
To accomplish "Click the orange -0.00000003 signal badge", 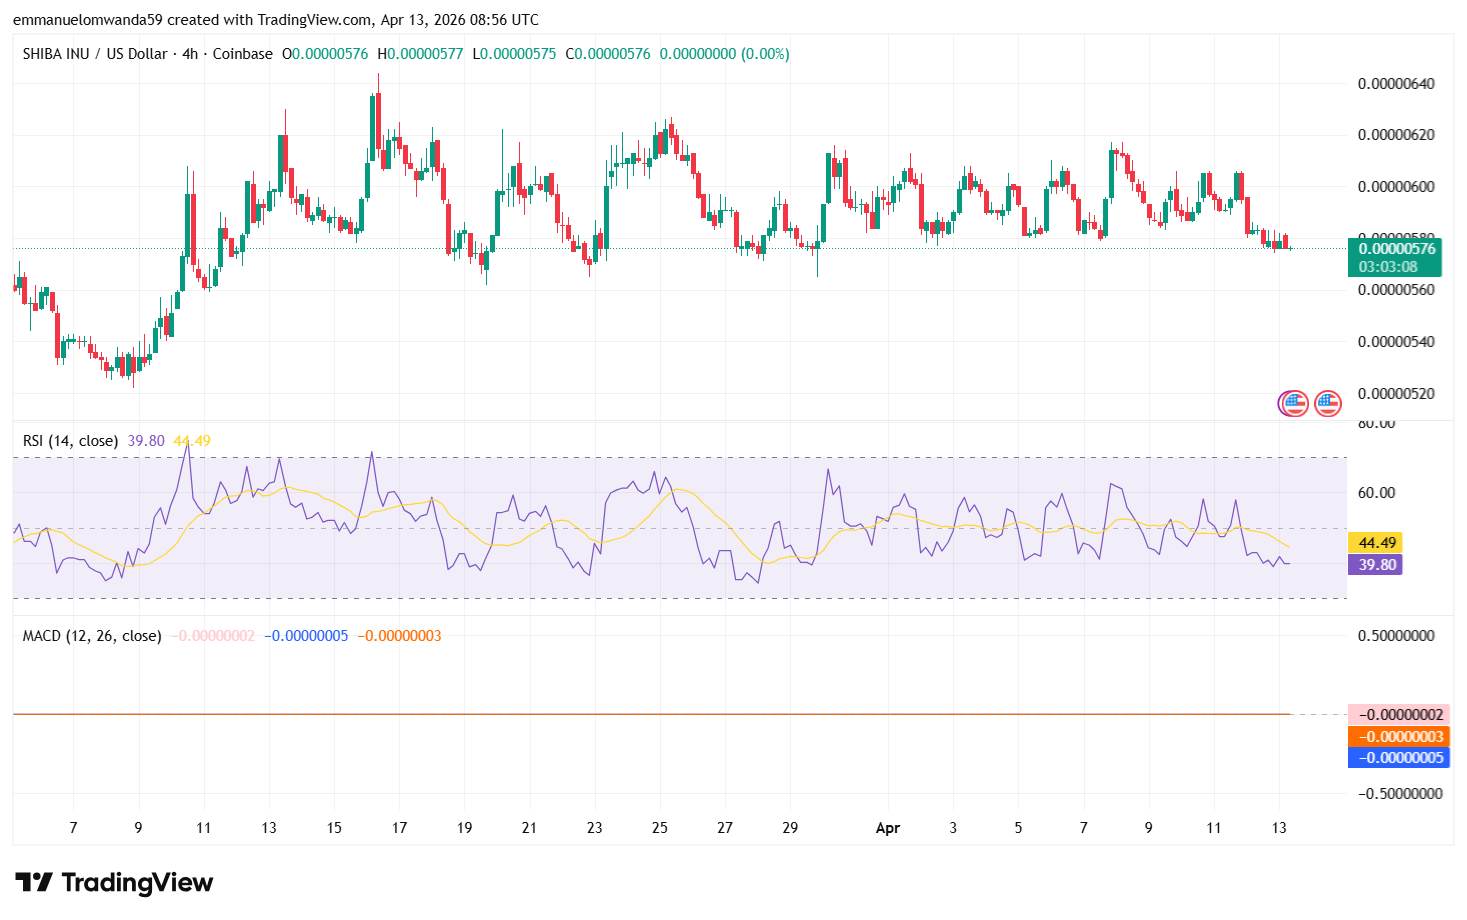I will pos(1399,737).
